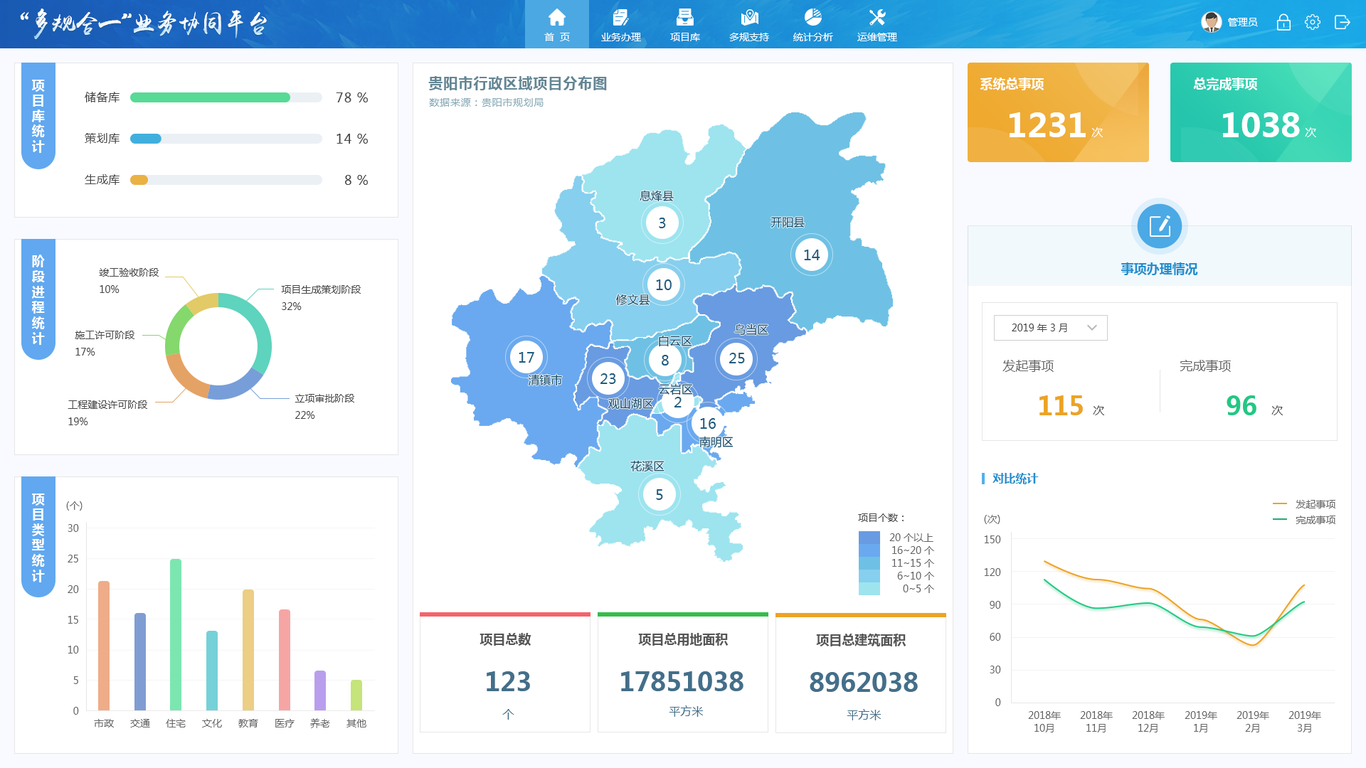The height and width of the screenshot is (768, 1366).
Task: Click the 项目总数 card
Action: point(507,673)
